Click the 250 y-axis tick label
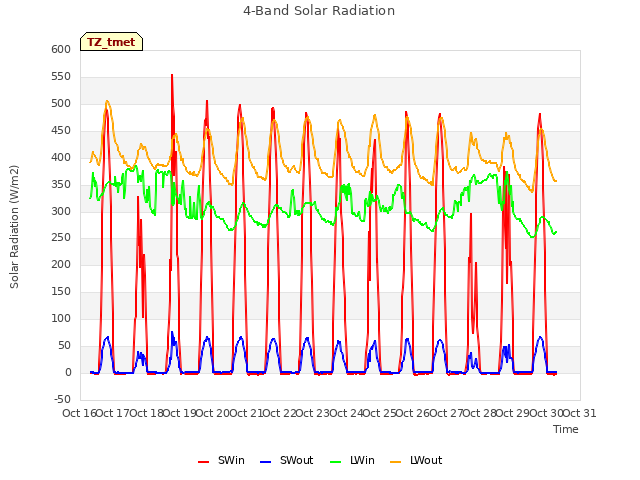640x480 pixels. (61, 238)
